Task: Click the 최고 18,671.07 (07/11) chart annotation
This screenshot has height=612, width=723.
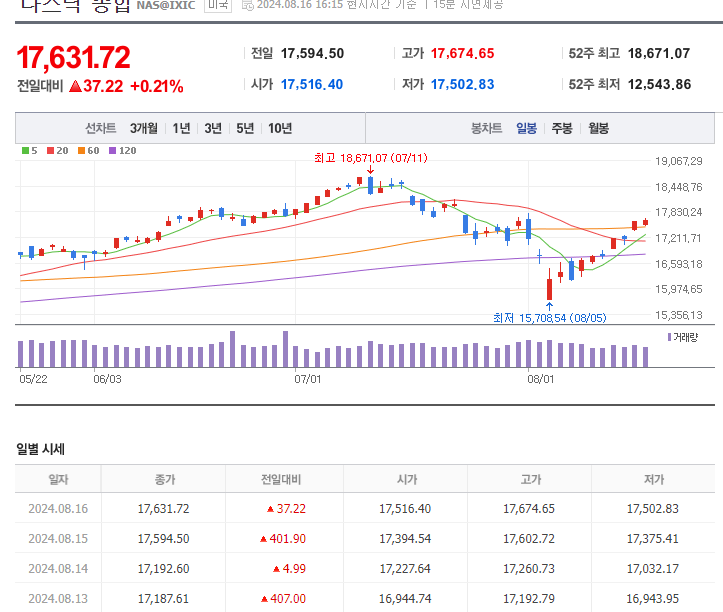Action: point(371,158)
